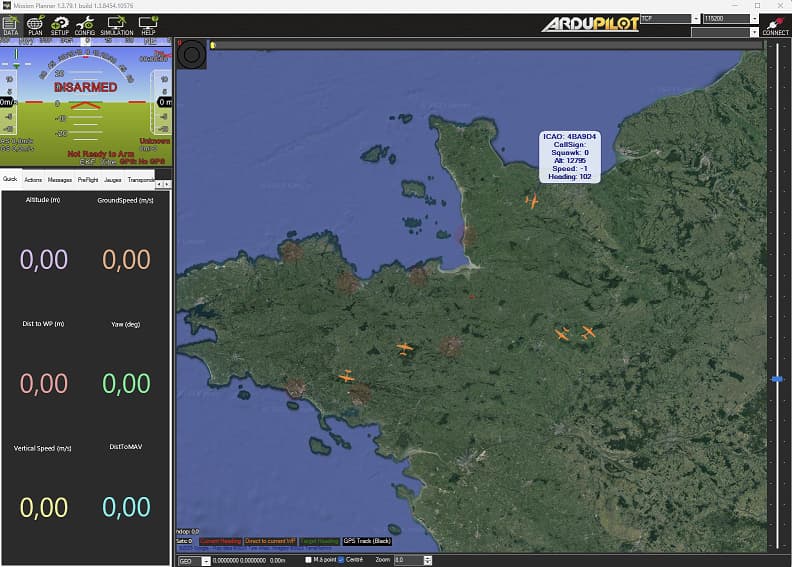Click the Current Heading legend label
The height and width of the screenshot is (567, 792).
coord(221,541)
